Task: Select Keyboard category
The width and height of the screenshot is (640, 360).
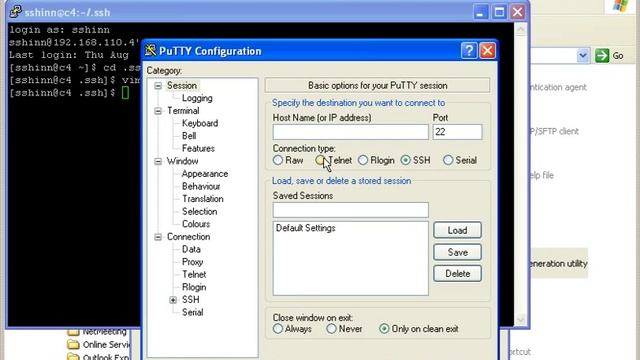Action: 200,123
